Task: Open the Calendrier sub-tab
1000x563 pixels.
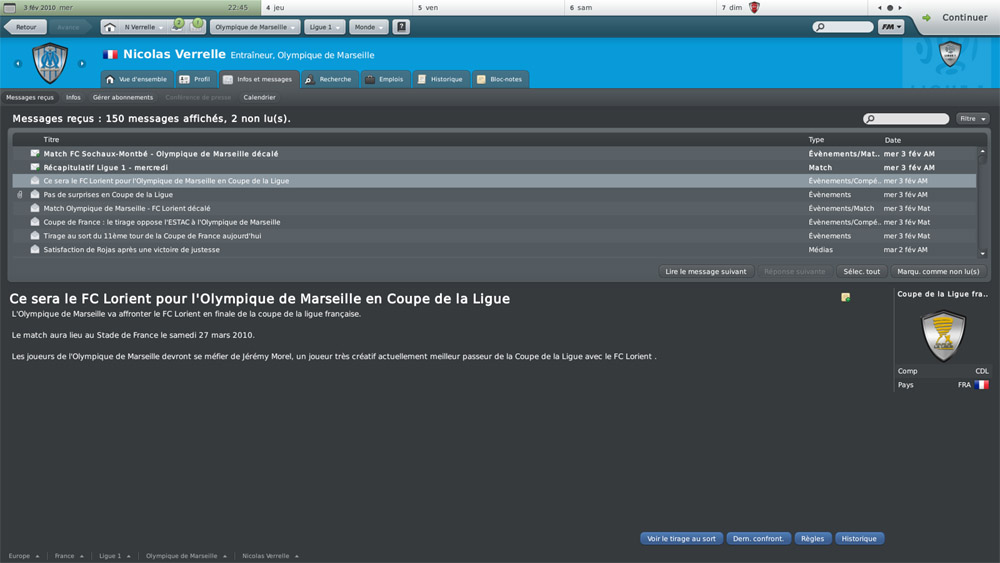Action: coord(260,98)
